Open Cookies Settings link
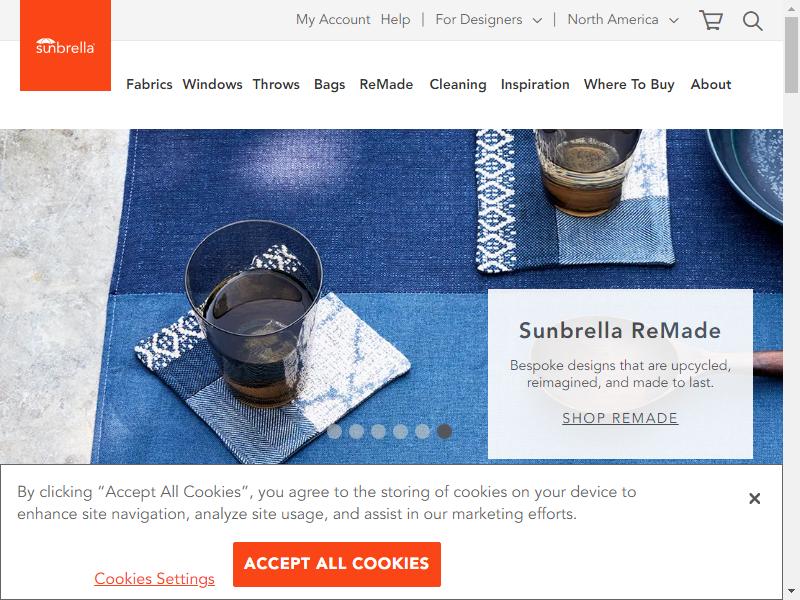 point(154,579)
